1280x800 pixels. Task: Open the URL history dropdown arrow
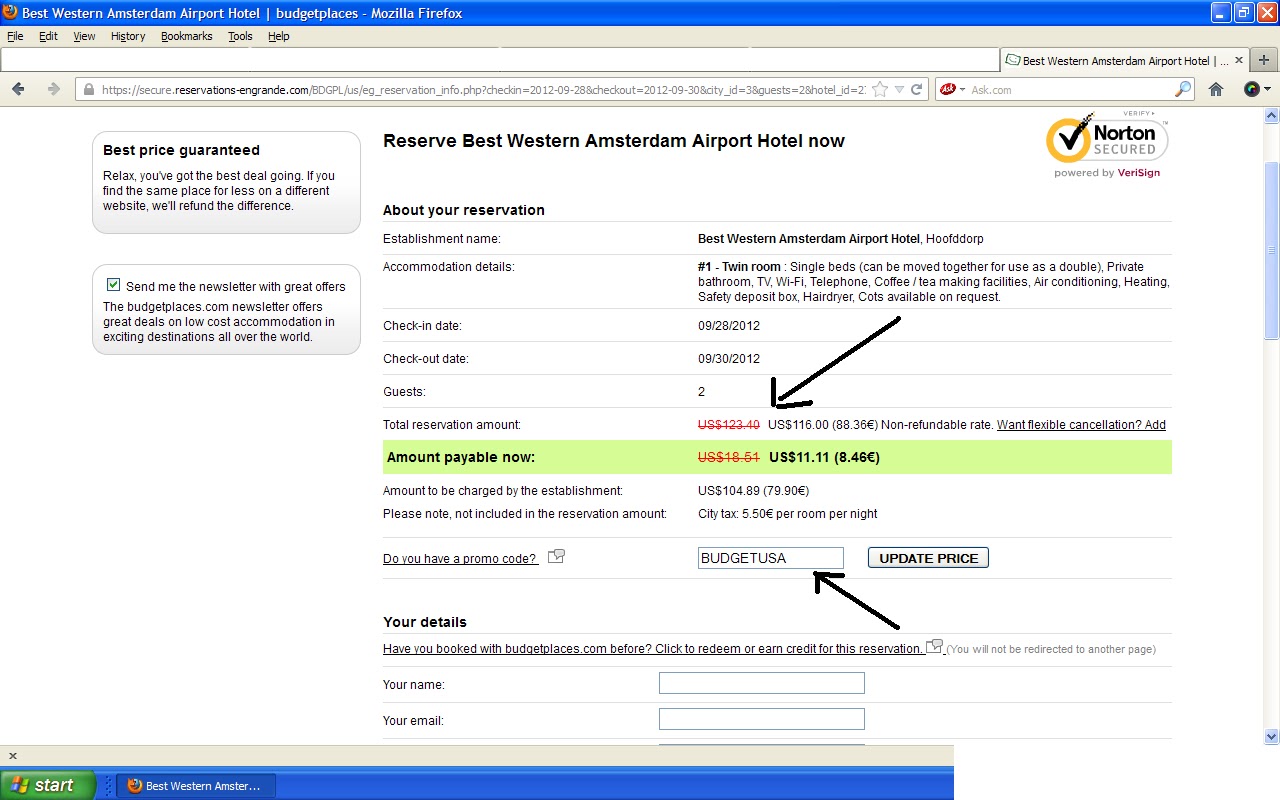tap(899, 89)
